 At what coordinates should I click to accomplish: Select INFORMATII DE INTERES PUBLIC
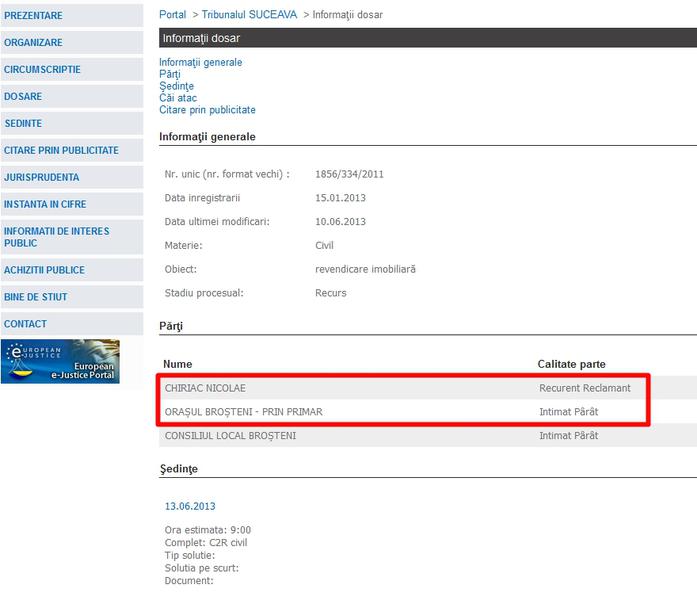tap(57, 237)
